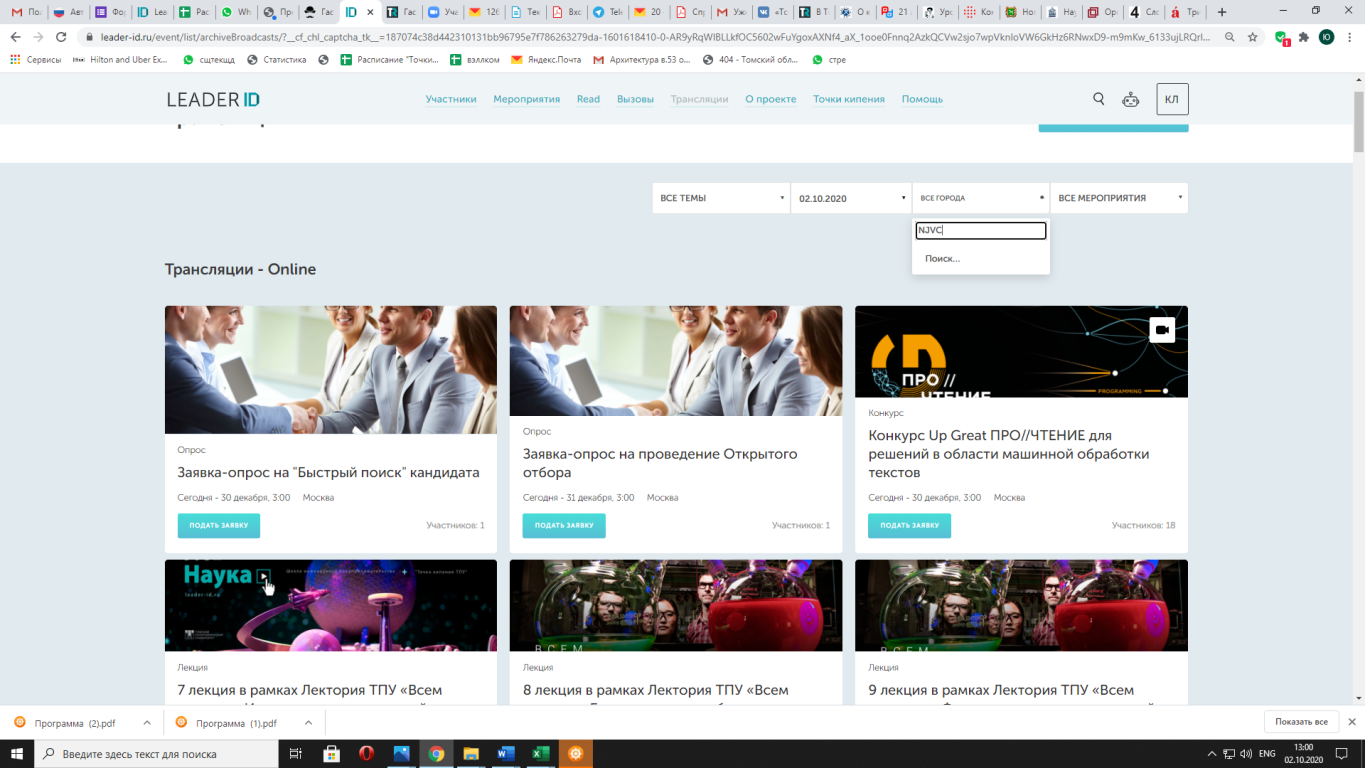Click ПОДАТЬ ЗАЯВКУ on Быстрый поиск card
1365x768 pixels.
(x=219, y=525)
